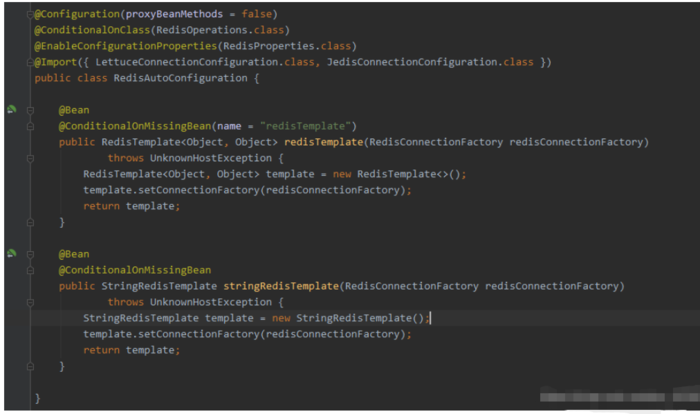Image resolution: width=700 pixels, height=414 pixels.
Task: Click setConnectionFactory inside the stringRedisTemplate method
Action: [199, 334]
